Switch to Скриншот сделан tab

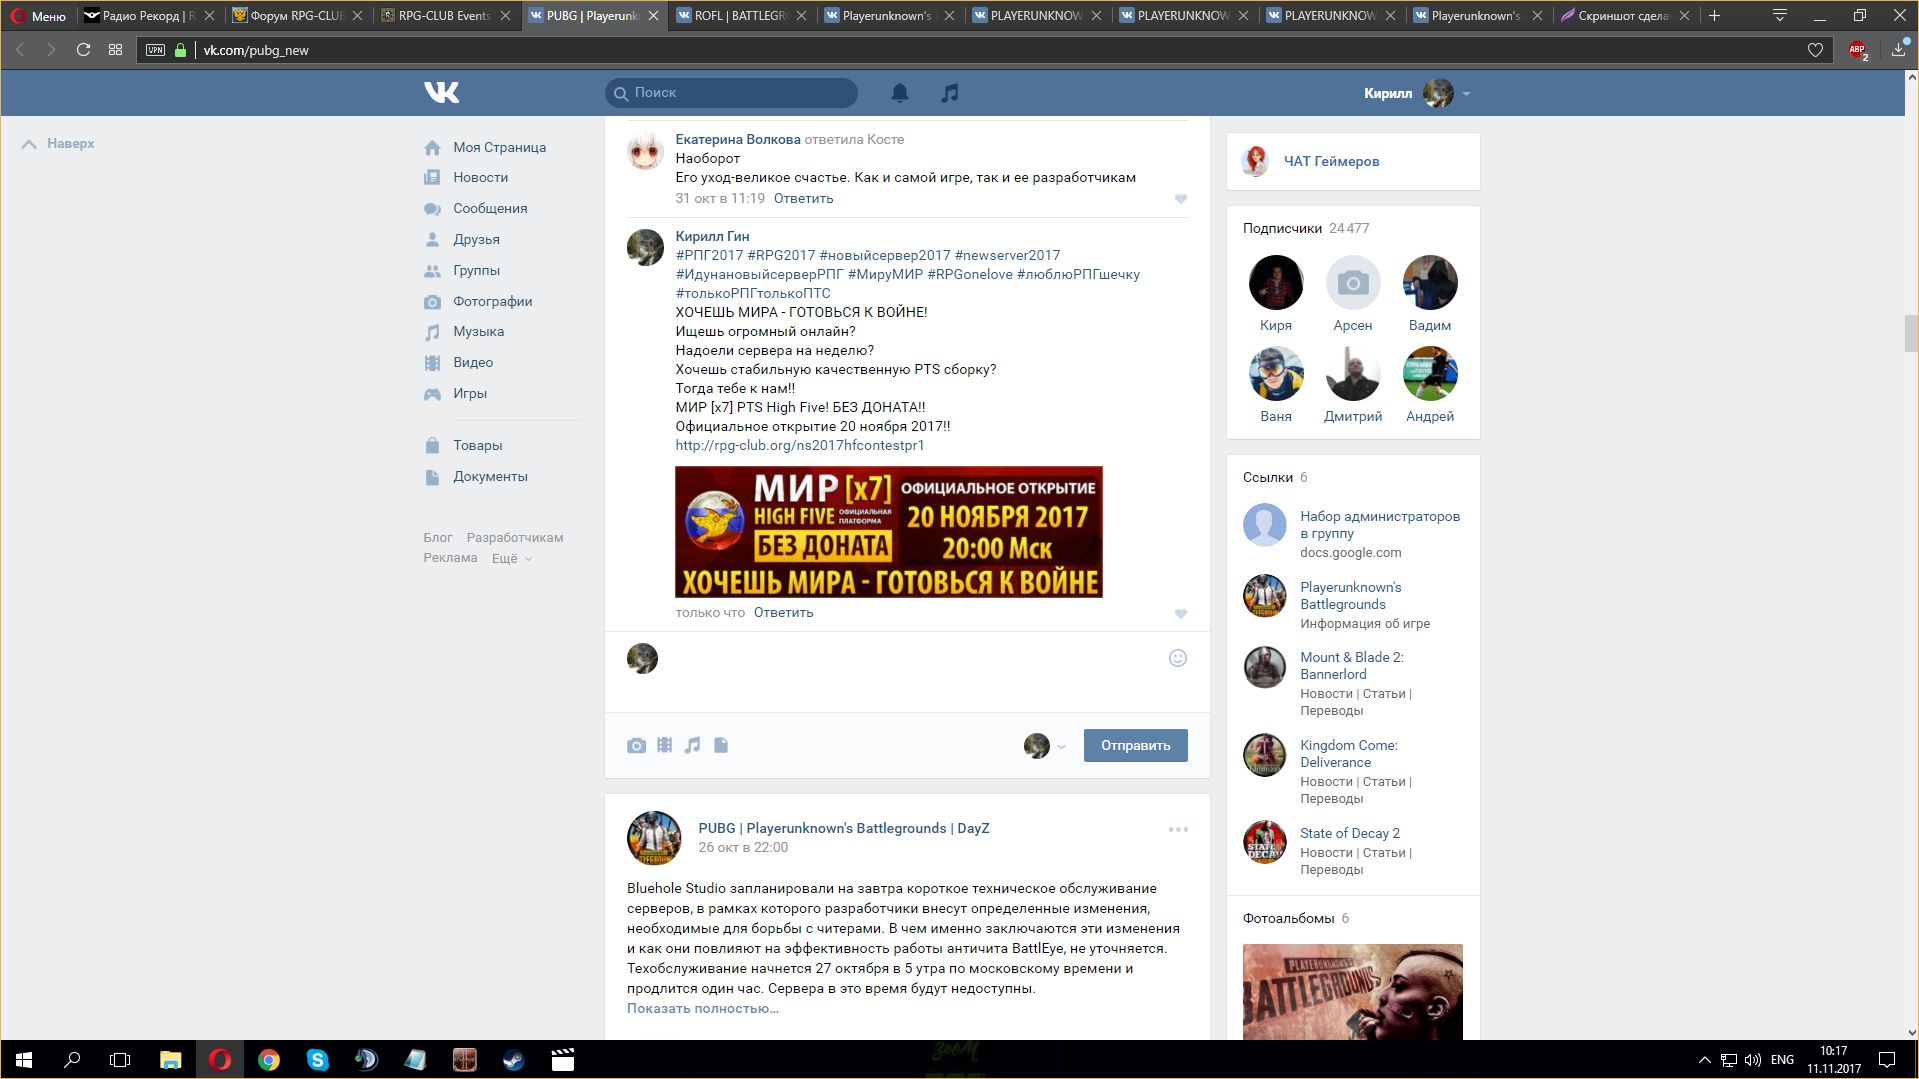(x=1624, y=15)
